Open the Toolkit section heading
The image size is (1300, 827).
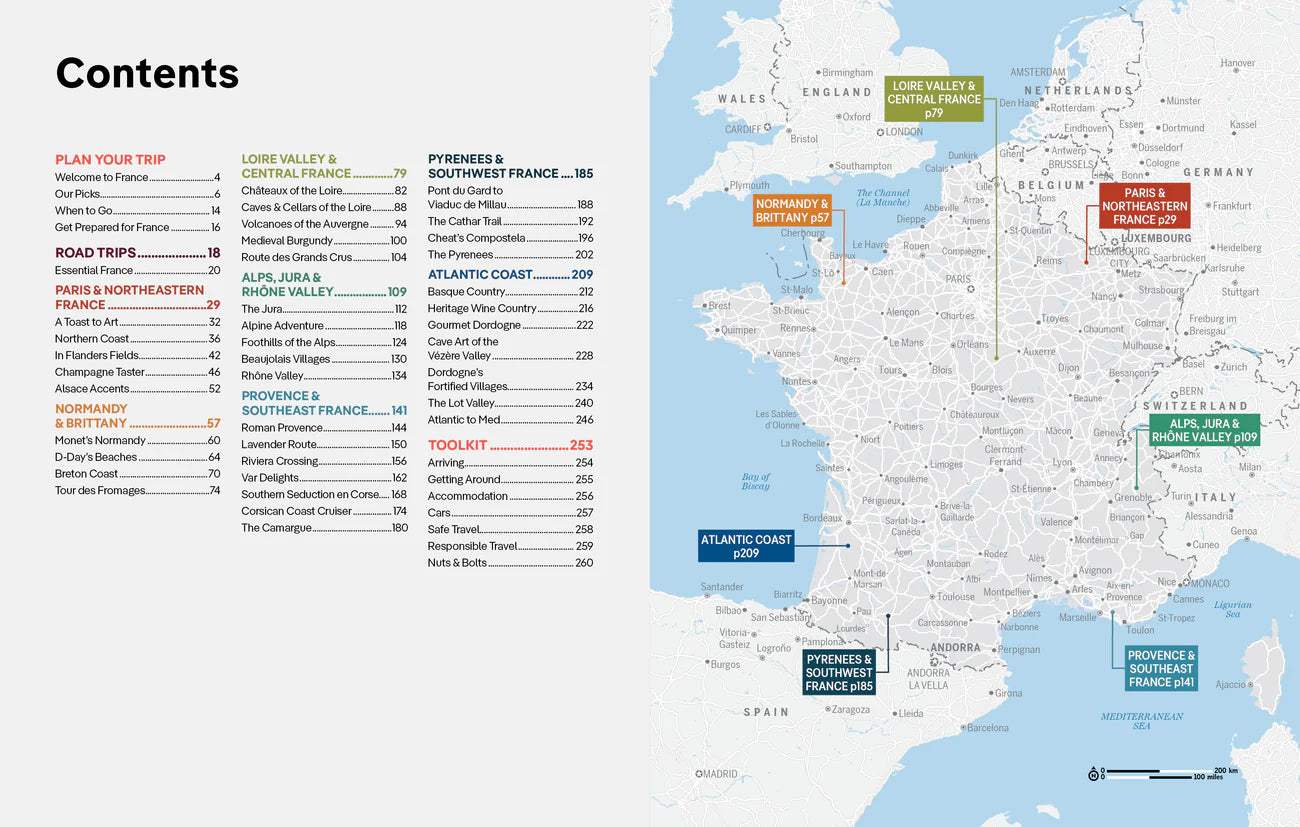click(x=510, y=445)
